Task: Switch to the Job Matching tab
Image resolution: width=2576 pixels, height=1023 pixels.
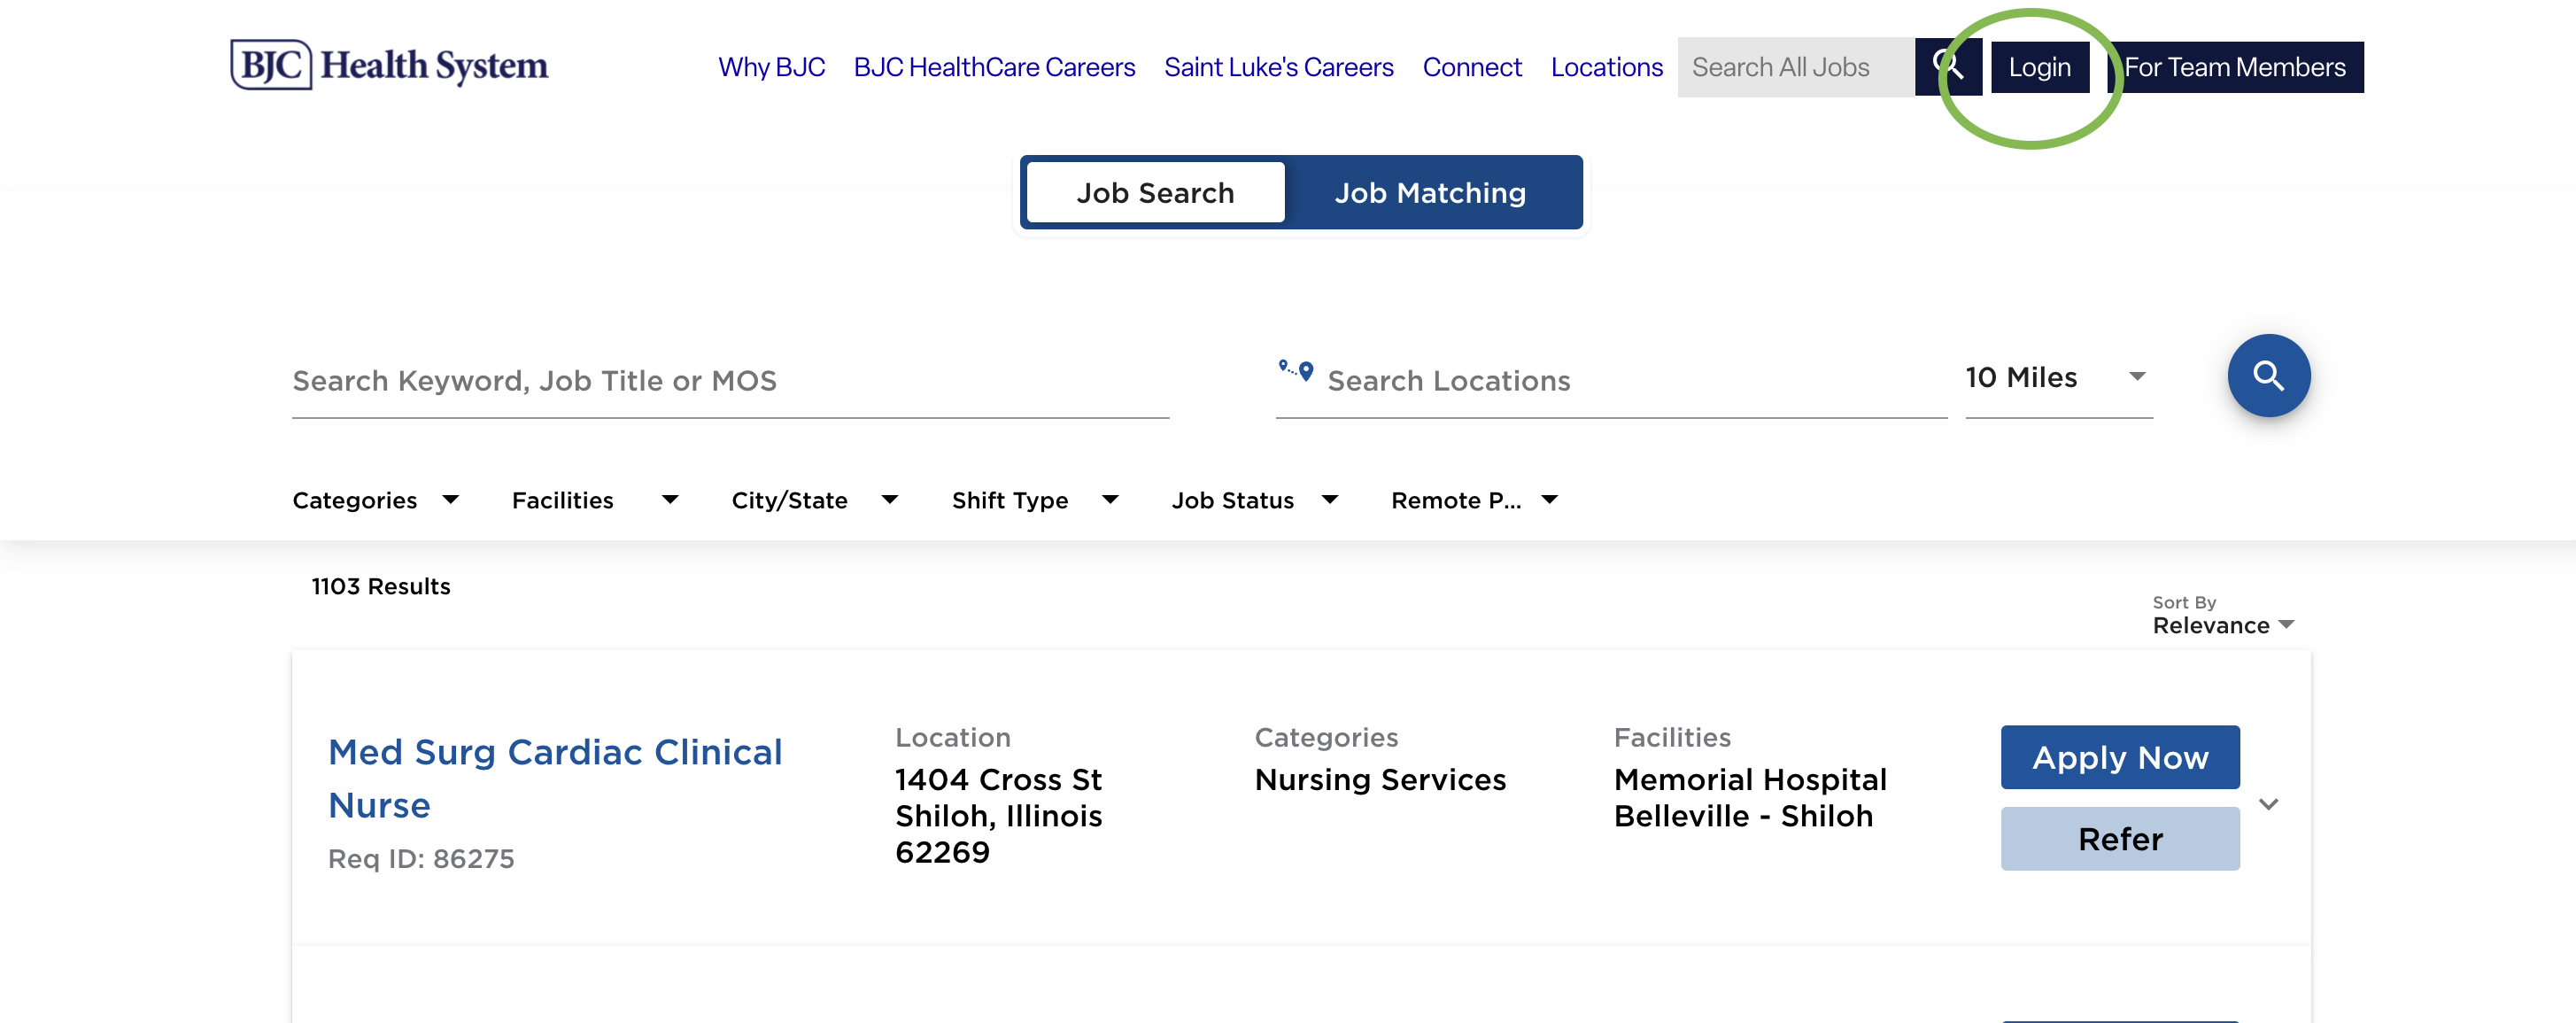Action: [1430, 193]
